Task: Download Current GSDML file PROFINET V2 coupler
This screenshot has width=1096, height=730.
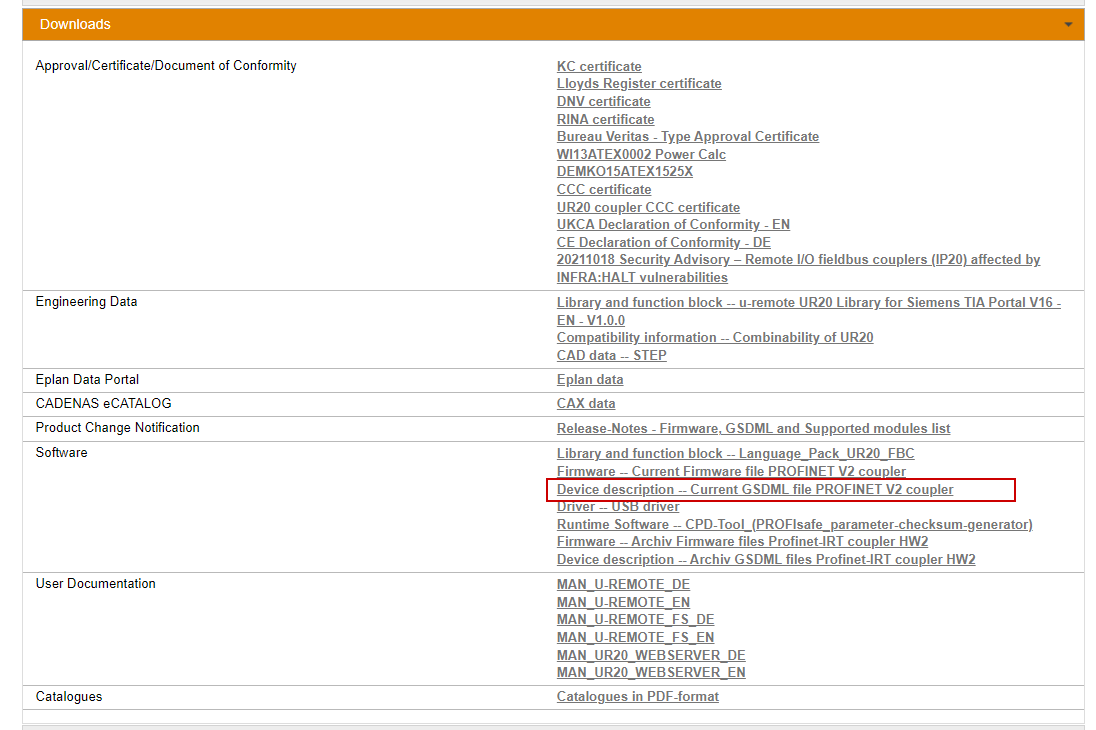Action: coord(755,489)
